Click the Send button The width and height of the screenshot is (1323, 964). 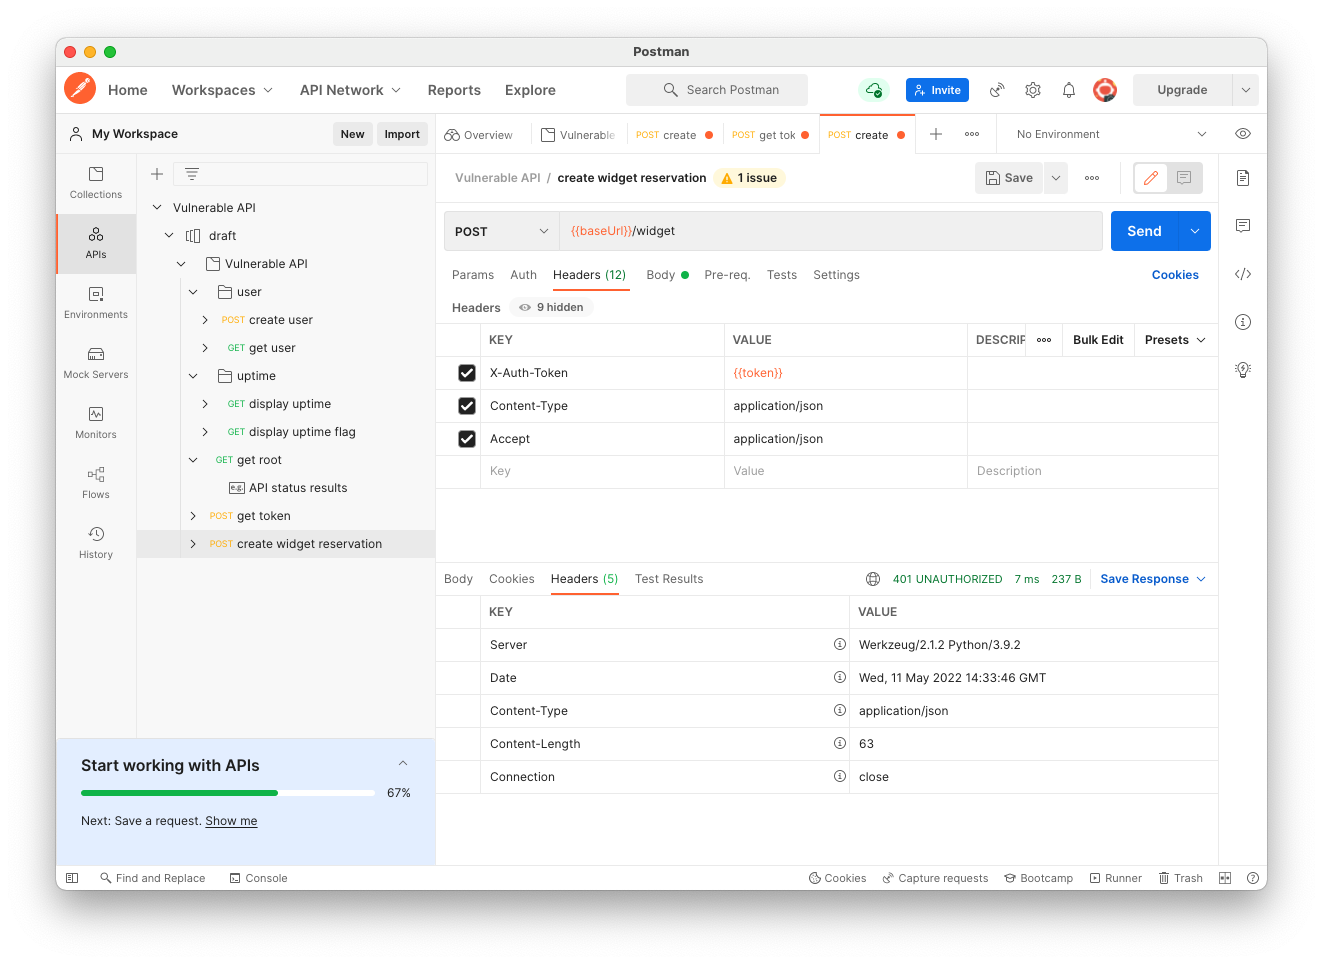coord(1144,231)
